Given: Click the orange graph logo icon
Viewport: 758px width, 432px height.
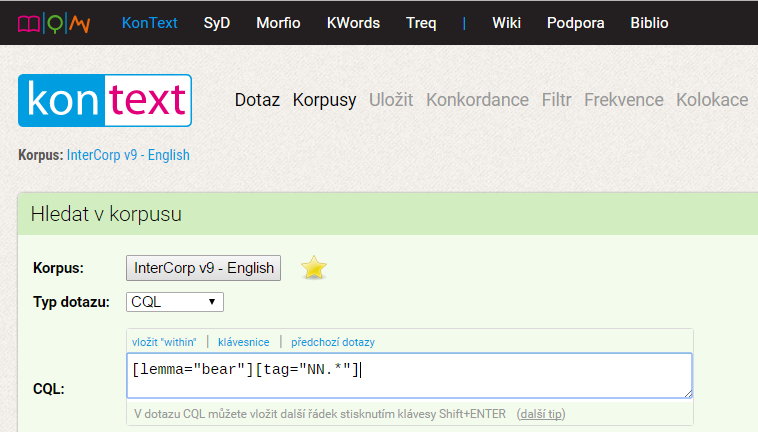Looking at the screenshot, I should (80, 23).
